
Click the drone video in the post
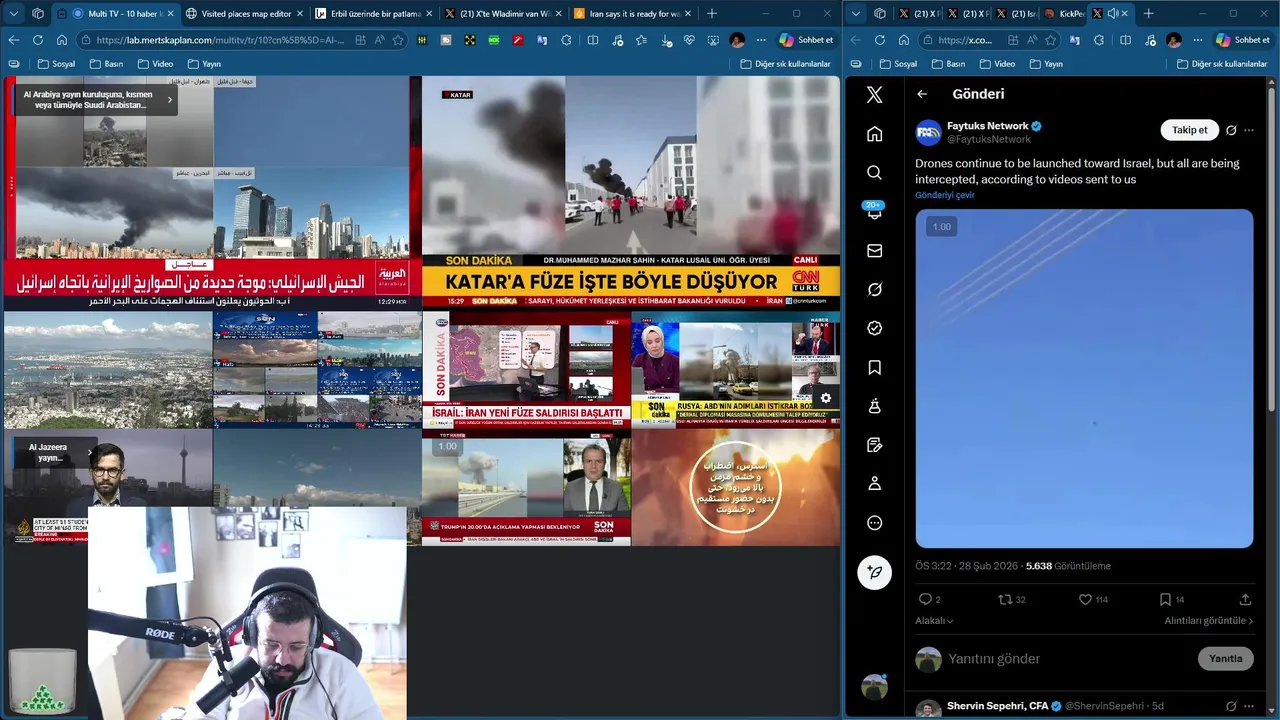click(x=1084, y=378)
